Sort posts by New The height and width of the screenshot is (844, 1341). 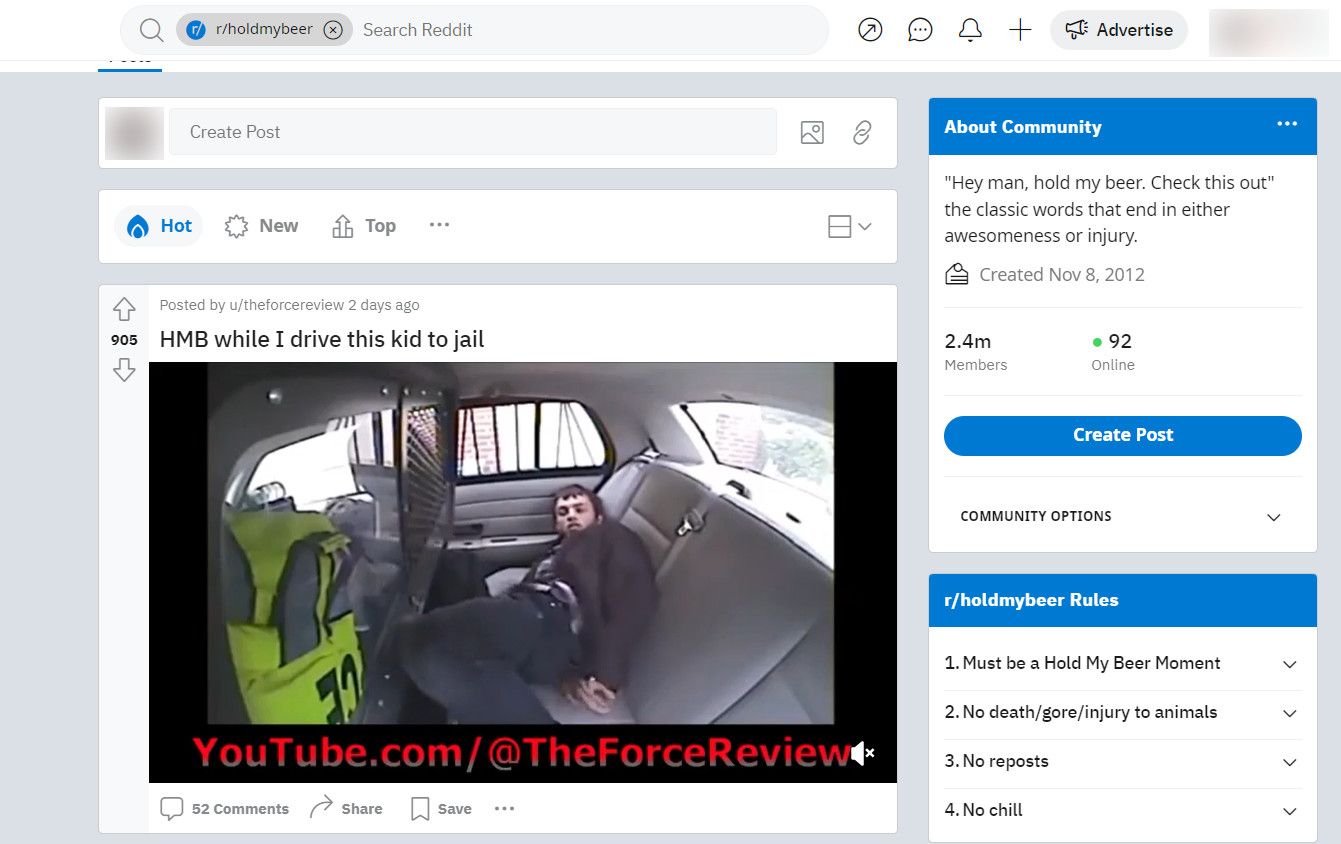pos(262,226)
